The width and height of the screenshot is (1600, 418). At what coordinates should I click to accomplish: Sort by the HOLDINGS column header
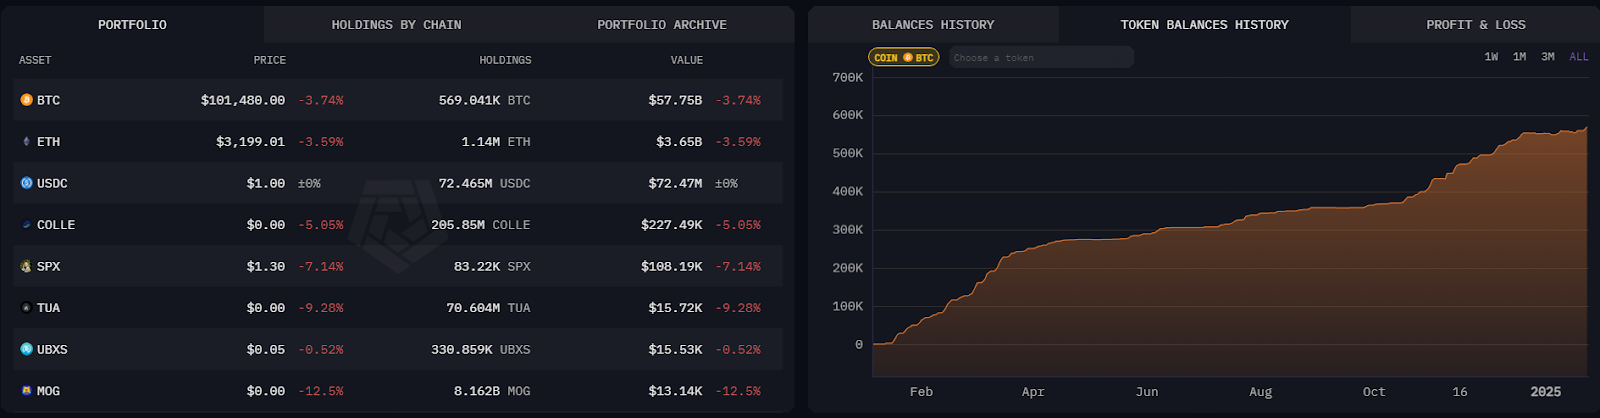click(505, 61)
